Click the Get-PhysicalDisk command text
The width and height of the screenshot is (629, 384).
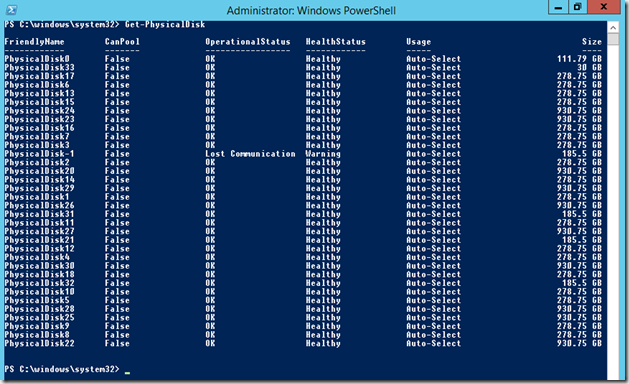(x=165, y=24)
